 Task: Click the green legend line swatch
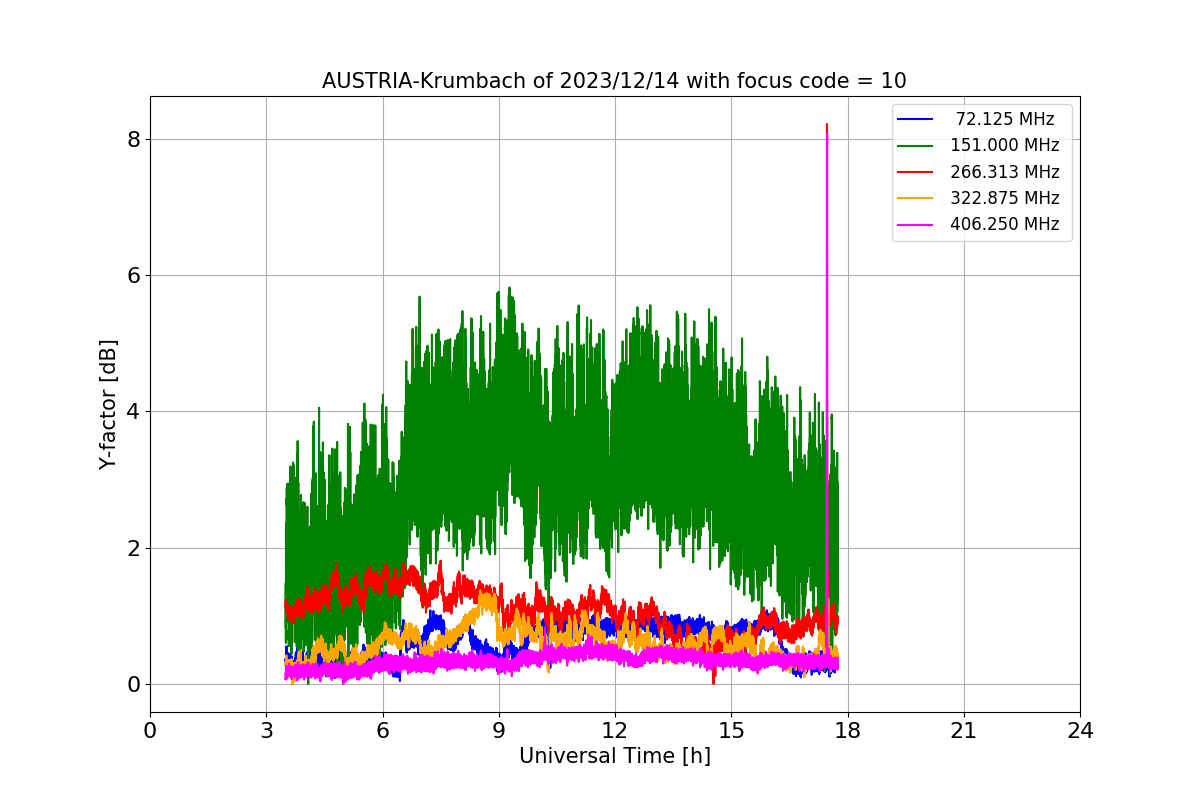pos(916,146)
